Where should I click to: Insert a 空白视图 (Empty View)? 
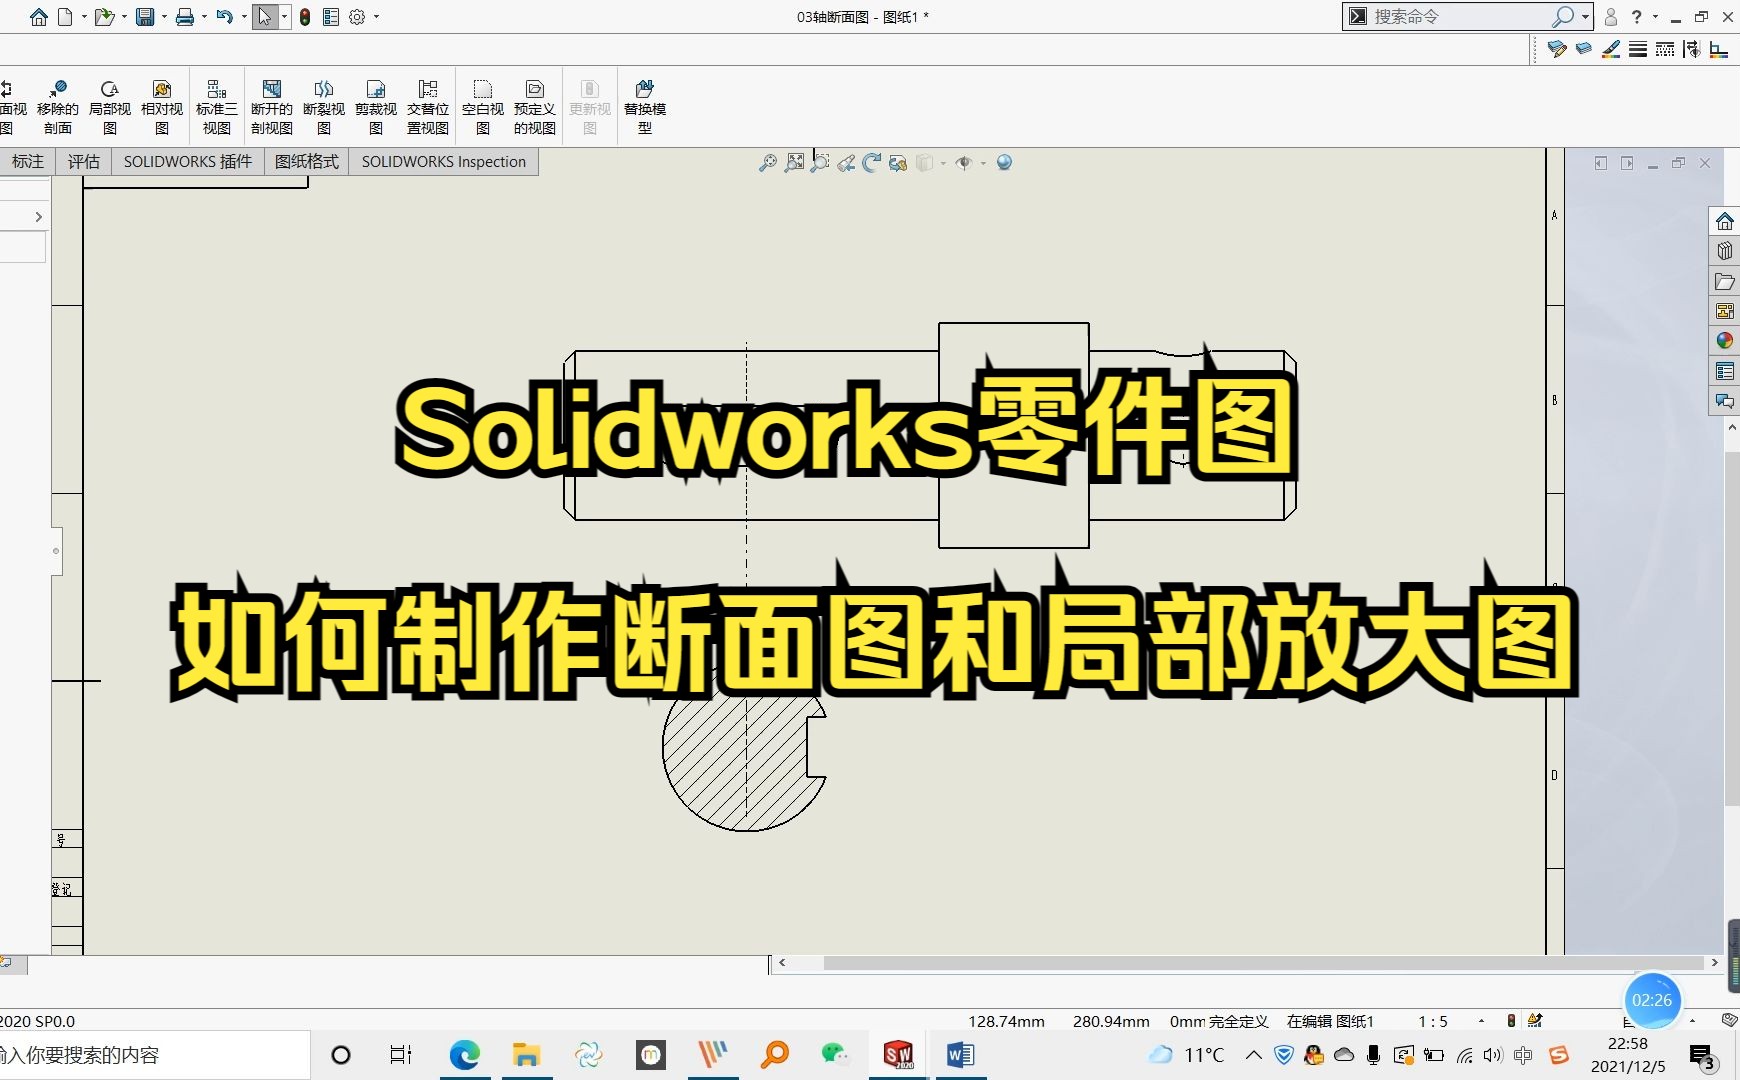(483, 107)
